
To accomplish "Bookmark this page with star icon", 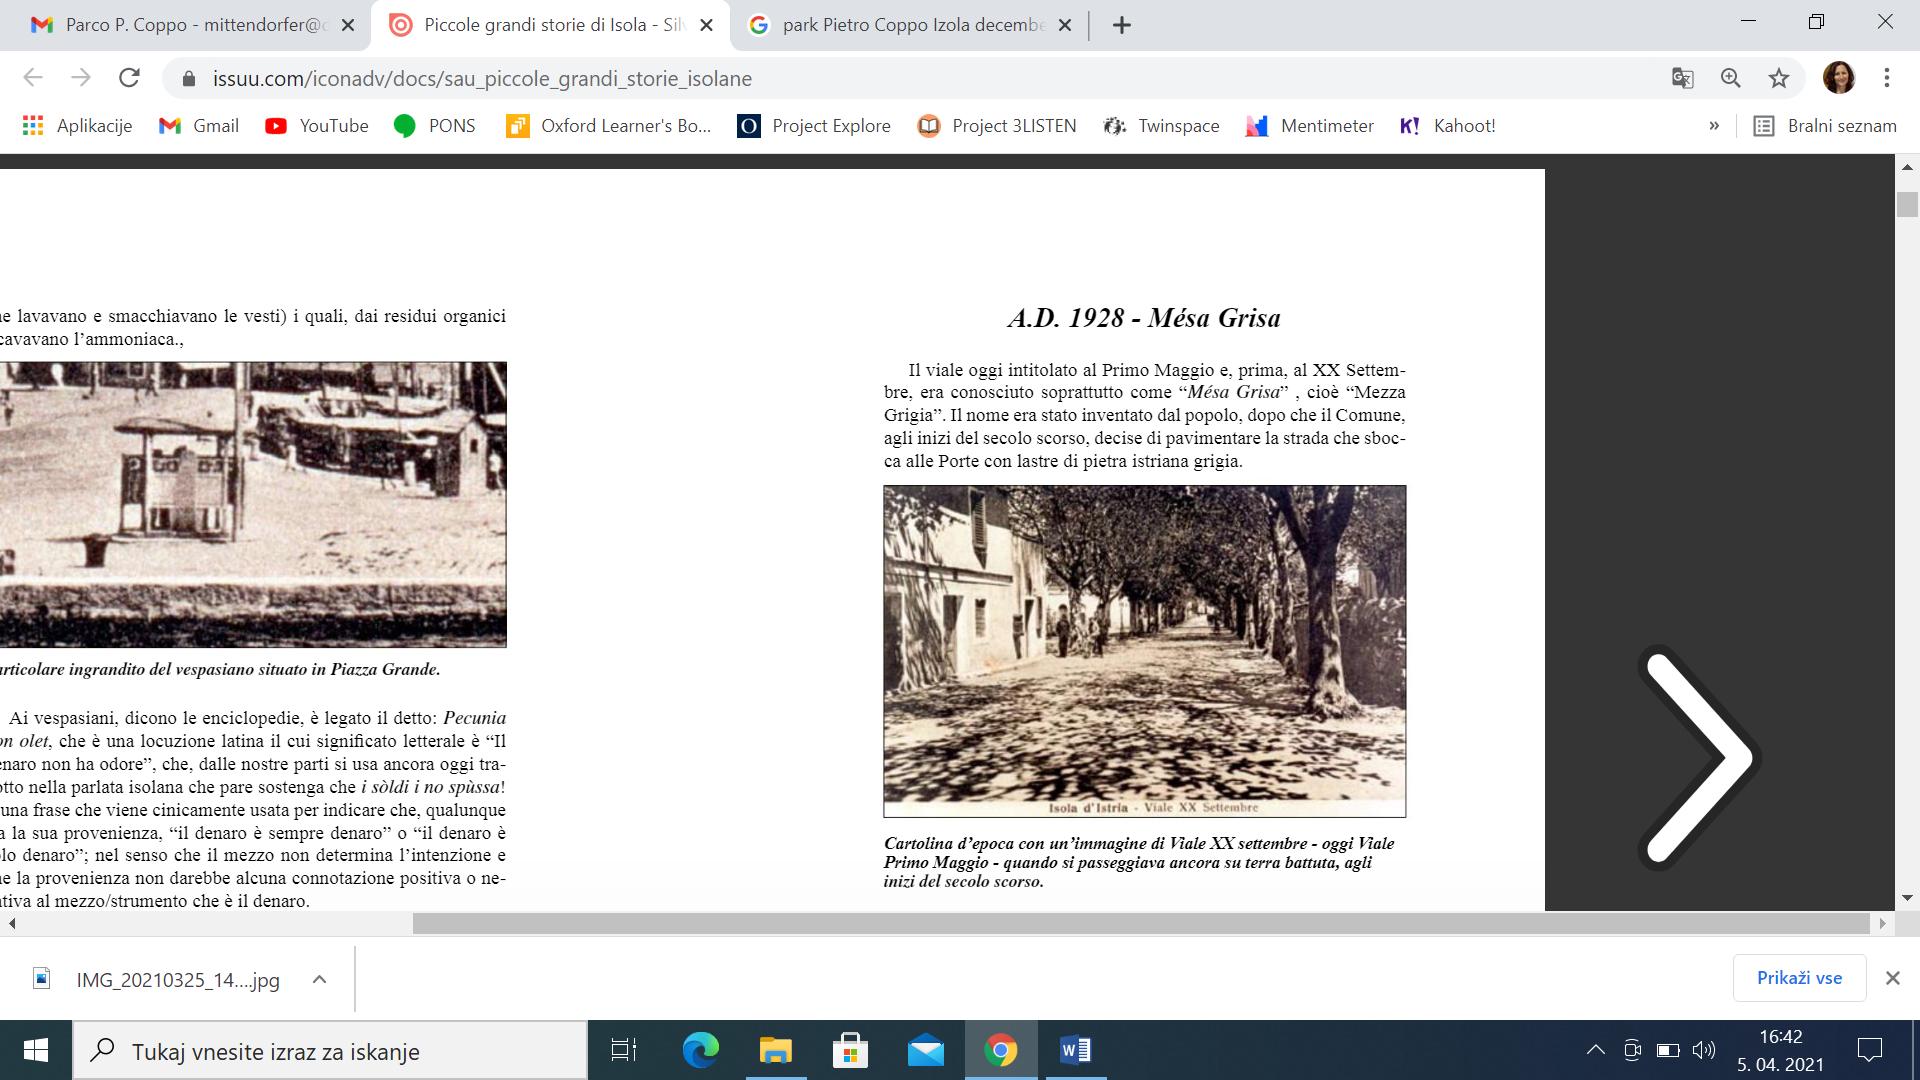I will click(1778, 78).
